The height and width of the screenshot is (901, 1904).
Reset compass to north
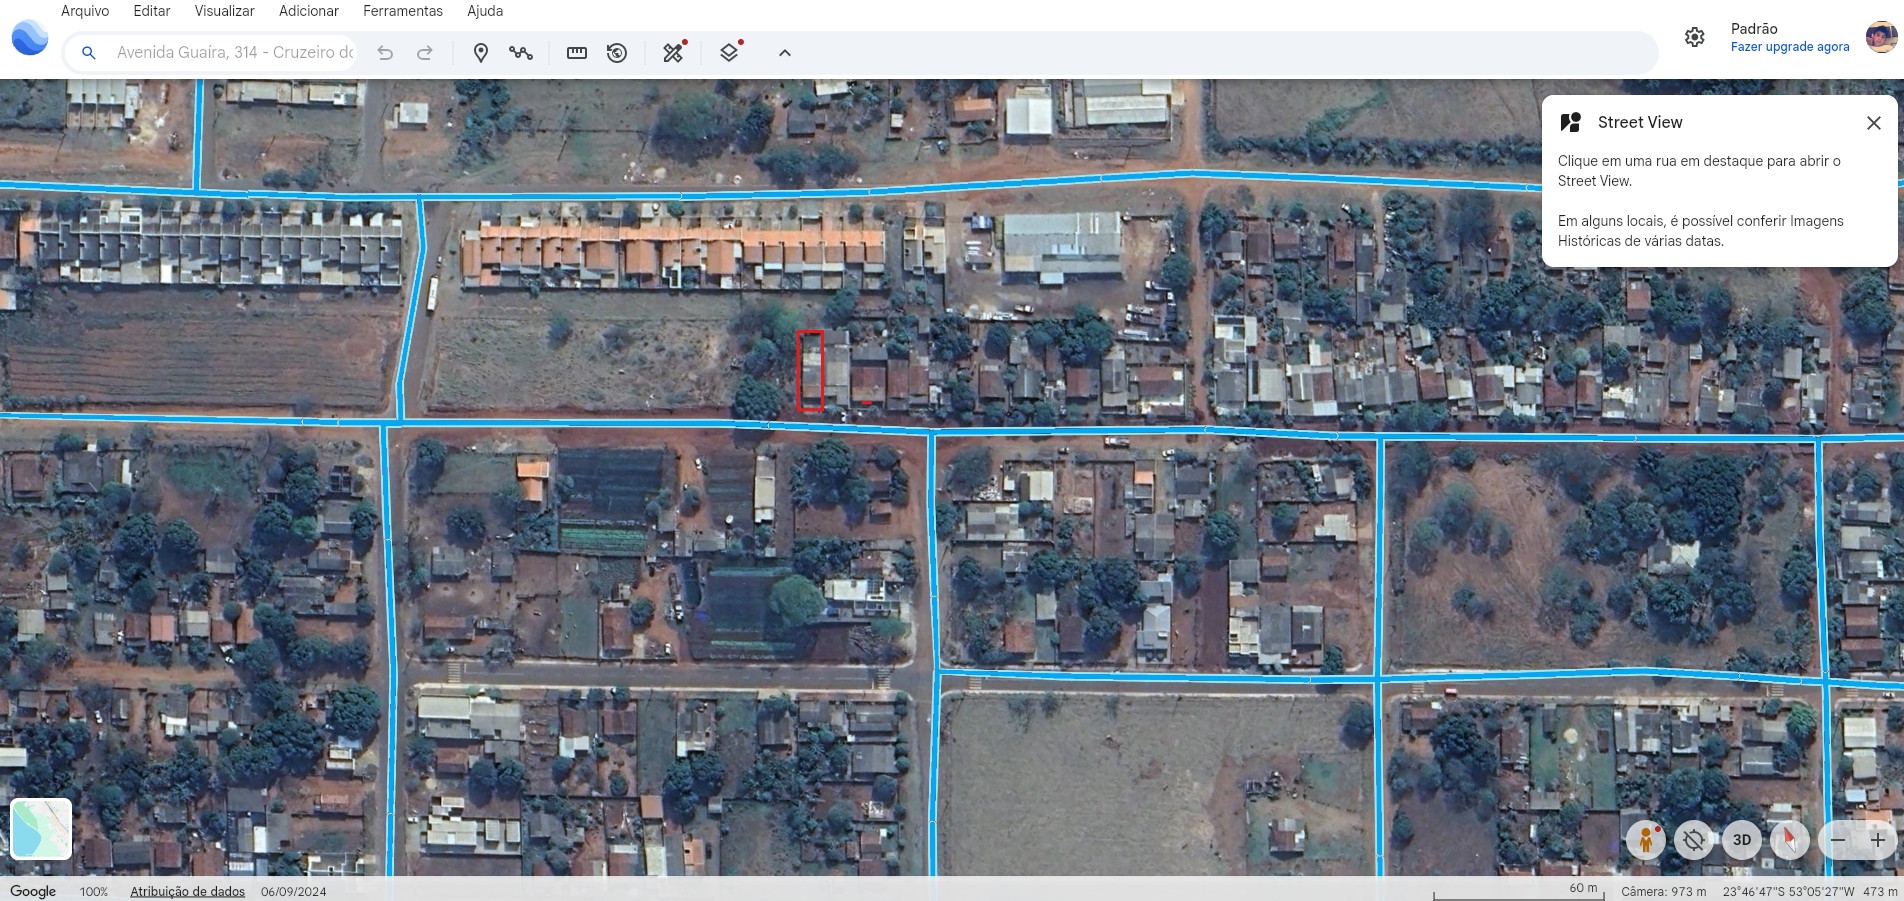pyautogui.click(x=1790, y=840)
